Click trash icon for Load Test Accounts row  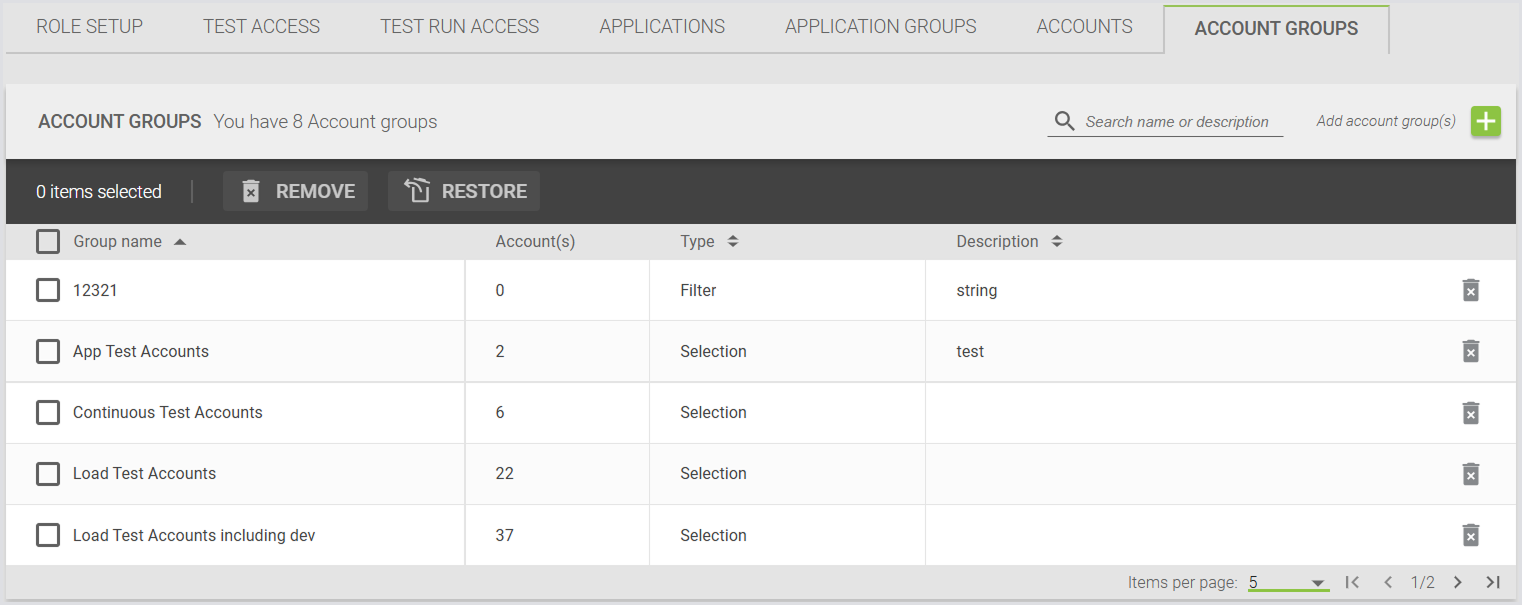[x=1470, y=474]
